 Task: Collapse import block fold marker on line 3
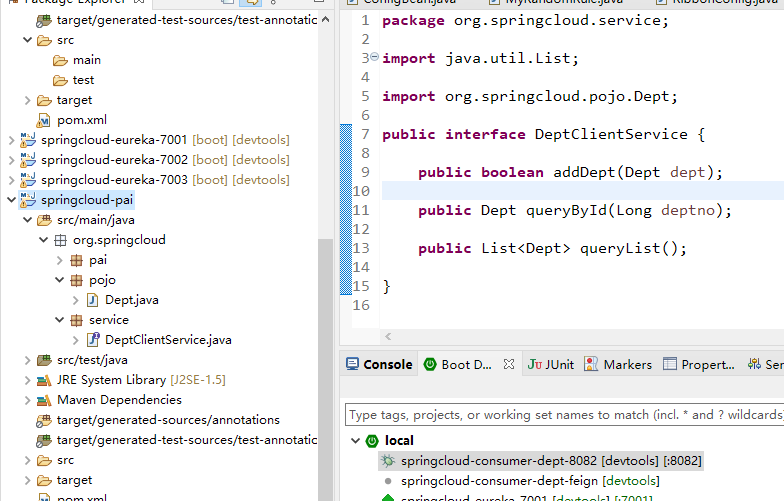tap(374, 57)
